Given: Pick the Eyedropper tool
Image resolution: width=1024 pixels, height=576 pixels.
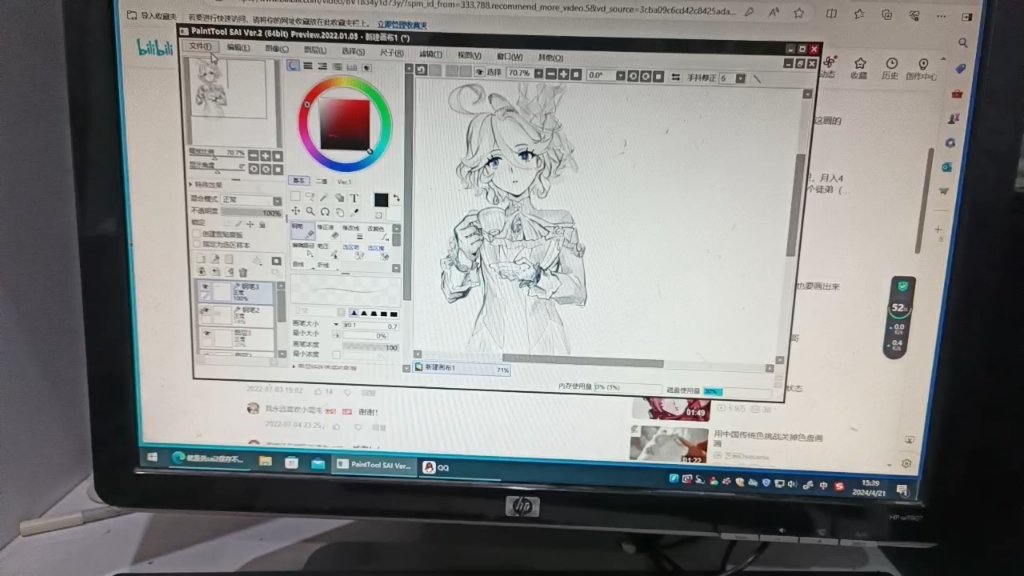Looking at the screenshot, I should click(x=355, y=212).
